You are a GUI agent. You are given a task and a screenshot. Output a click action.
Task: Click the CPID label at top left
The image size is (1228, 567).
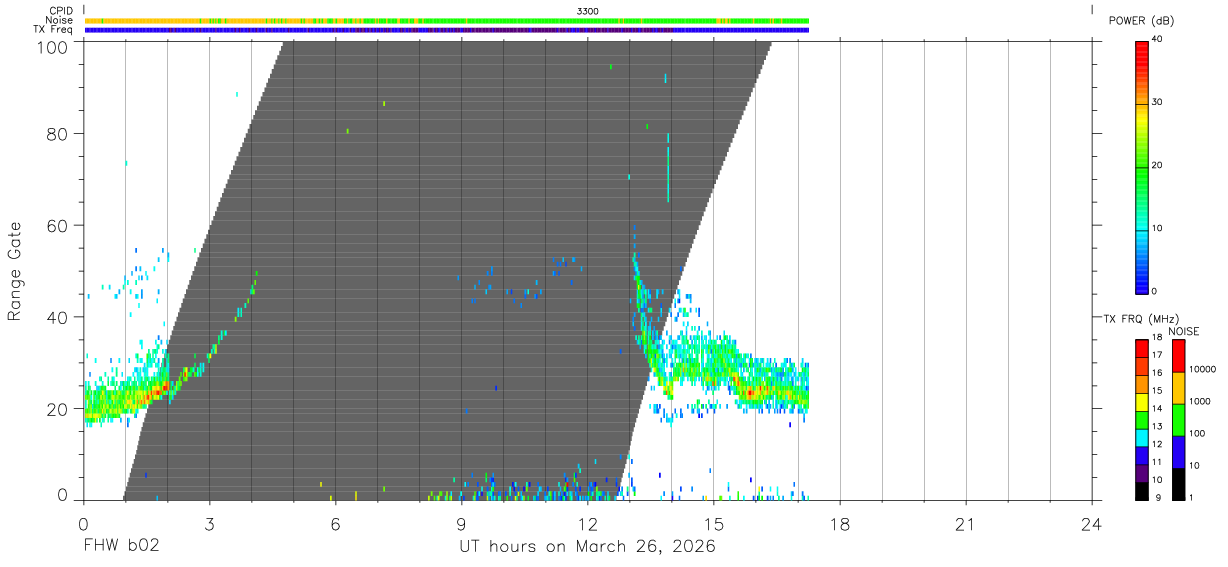point(60,11)
